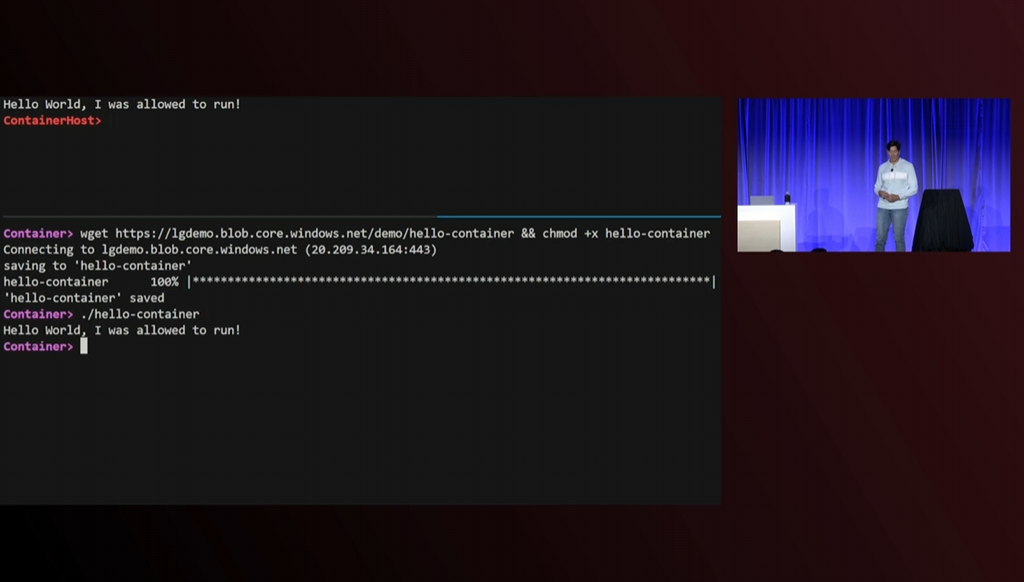Click the speaker video thumbnail
1024x582 pixels.
(x=874, y=175)
